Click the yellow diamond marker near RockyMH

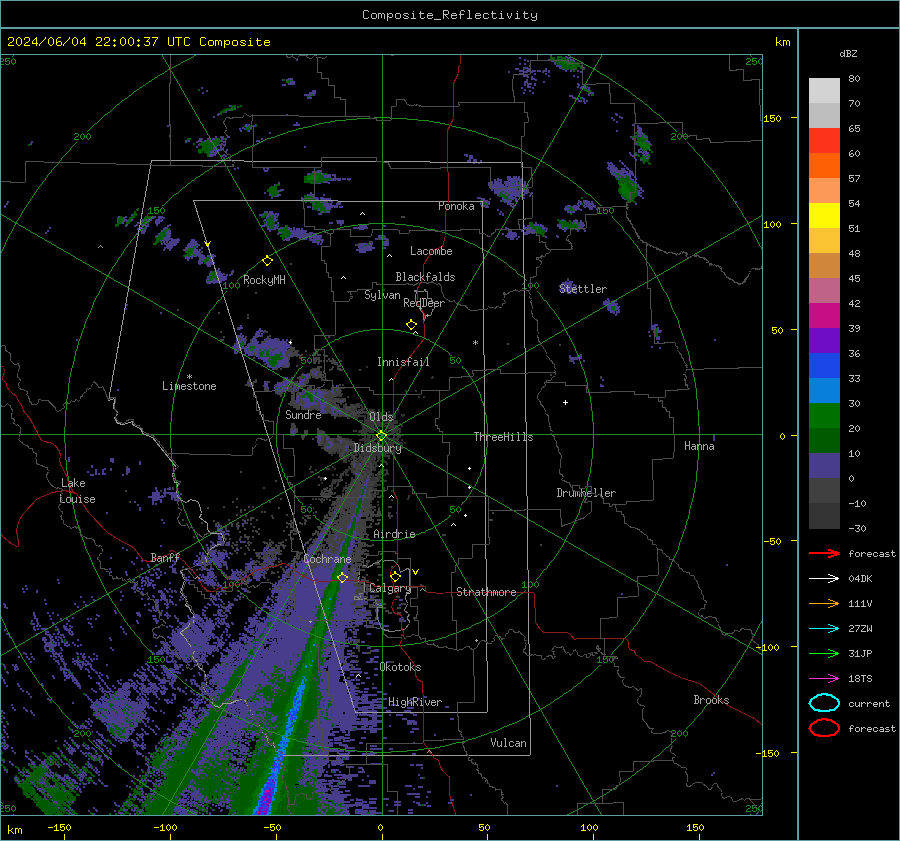point(267,261)
